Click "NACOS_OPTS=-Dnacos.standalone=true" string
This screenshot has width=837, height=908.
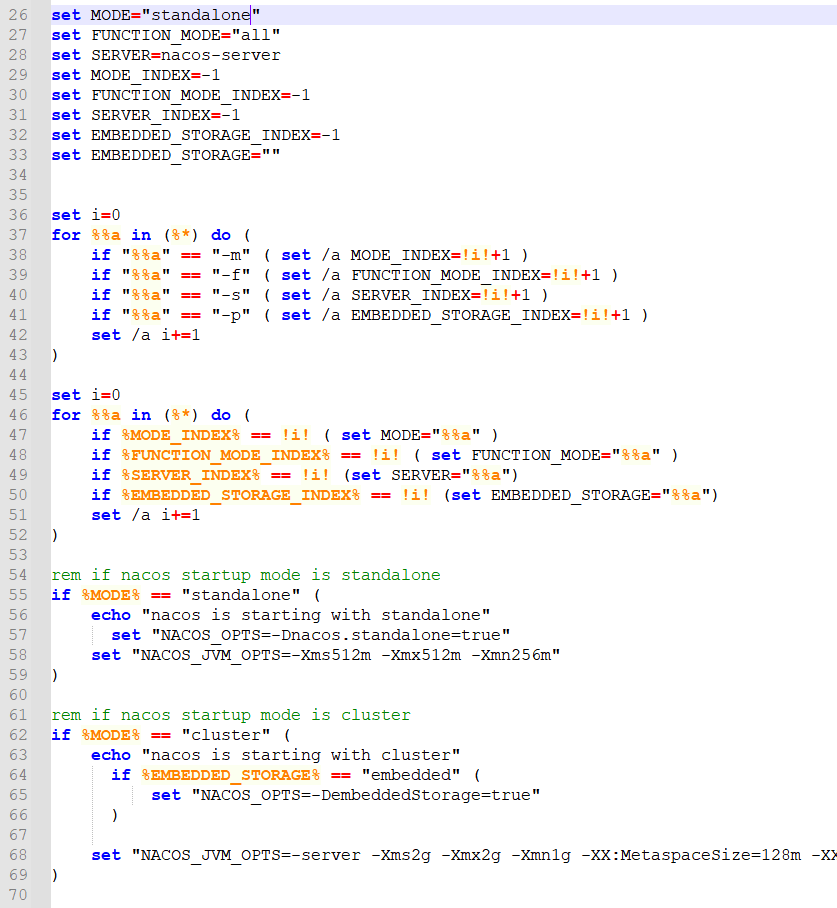tap(330, 635)
